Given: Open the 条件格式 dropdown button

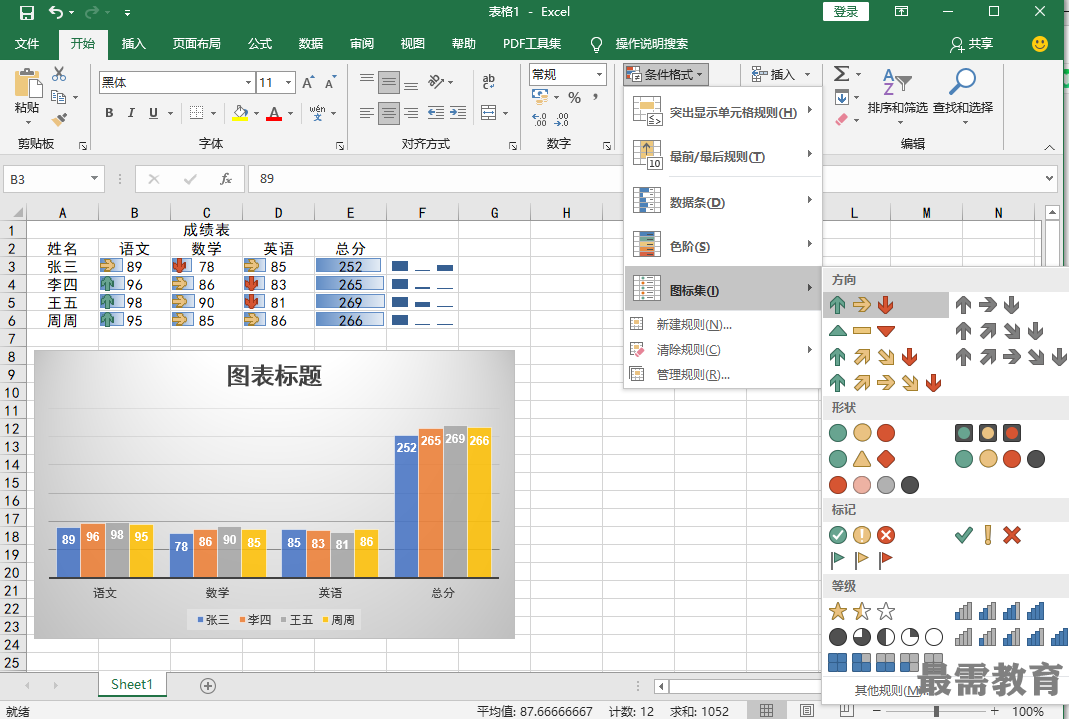Looking at the screenshot, I should click(x=665, y=74).
